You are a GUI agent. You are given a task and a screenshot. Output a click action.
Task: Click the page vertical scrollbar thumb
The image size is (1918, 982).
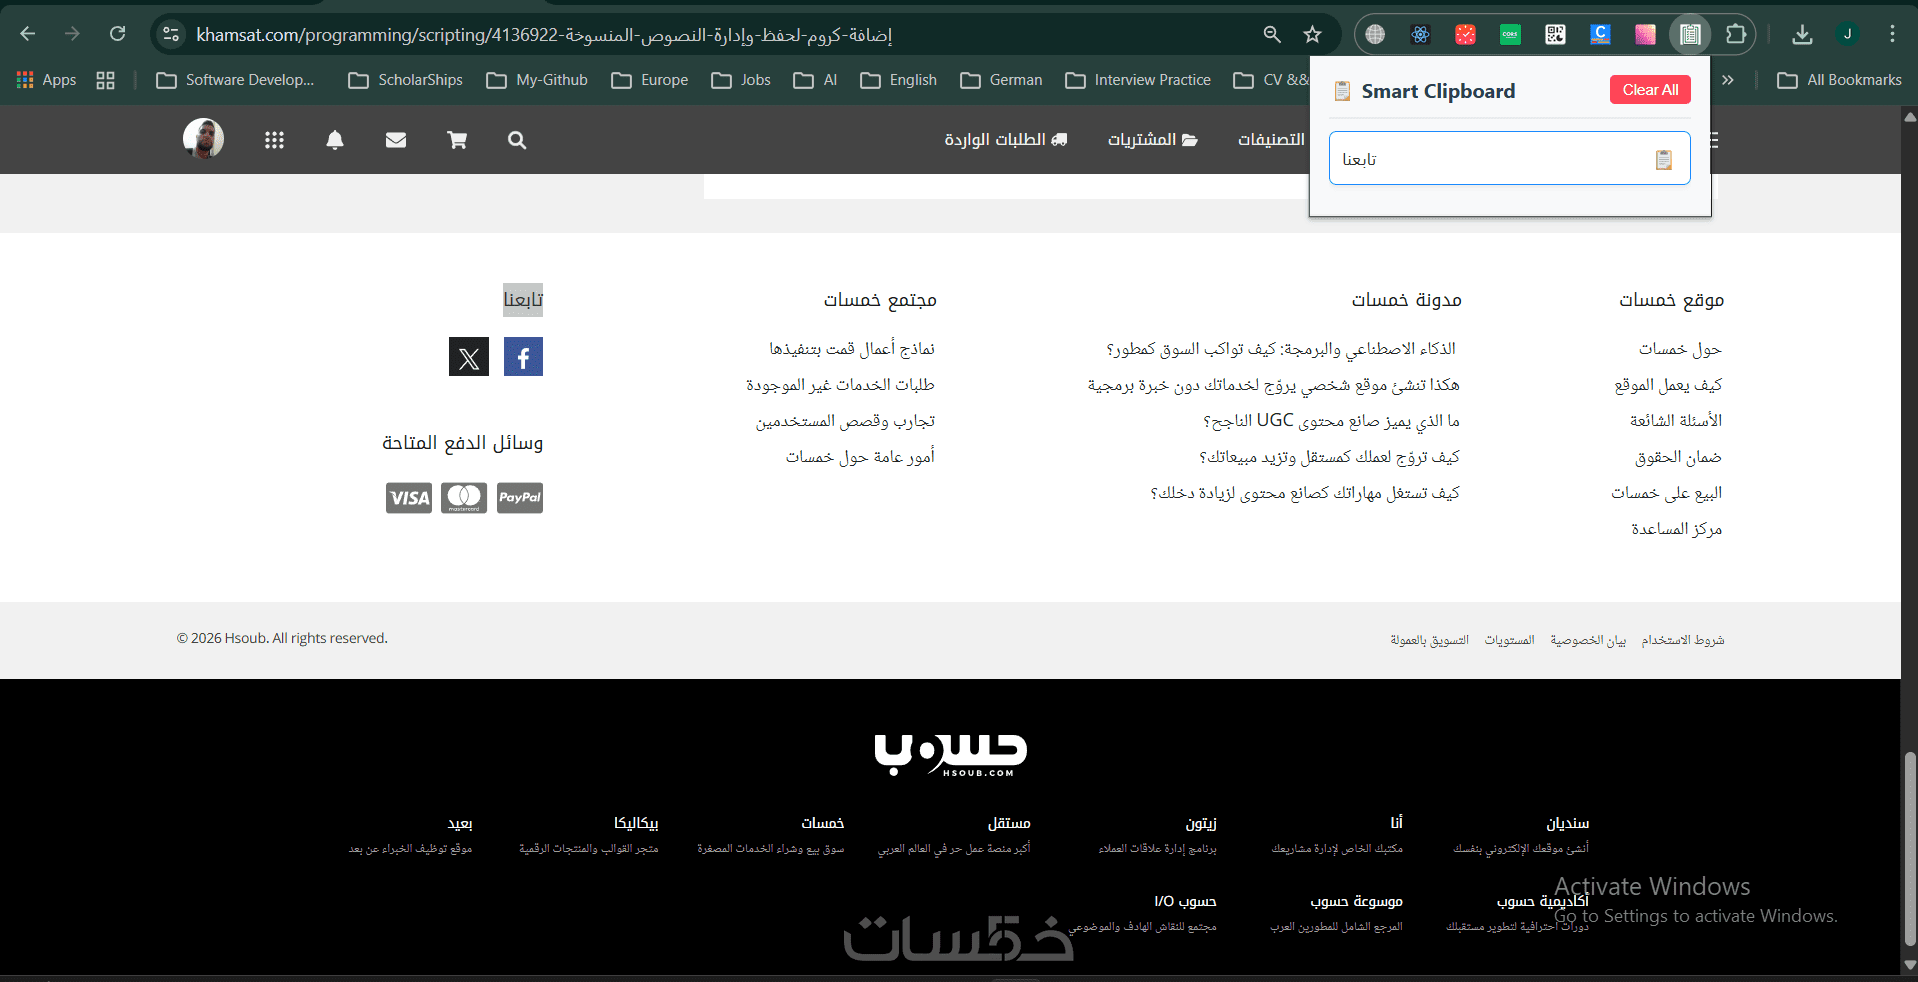pos(1910,850)
